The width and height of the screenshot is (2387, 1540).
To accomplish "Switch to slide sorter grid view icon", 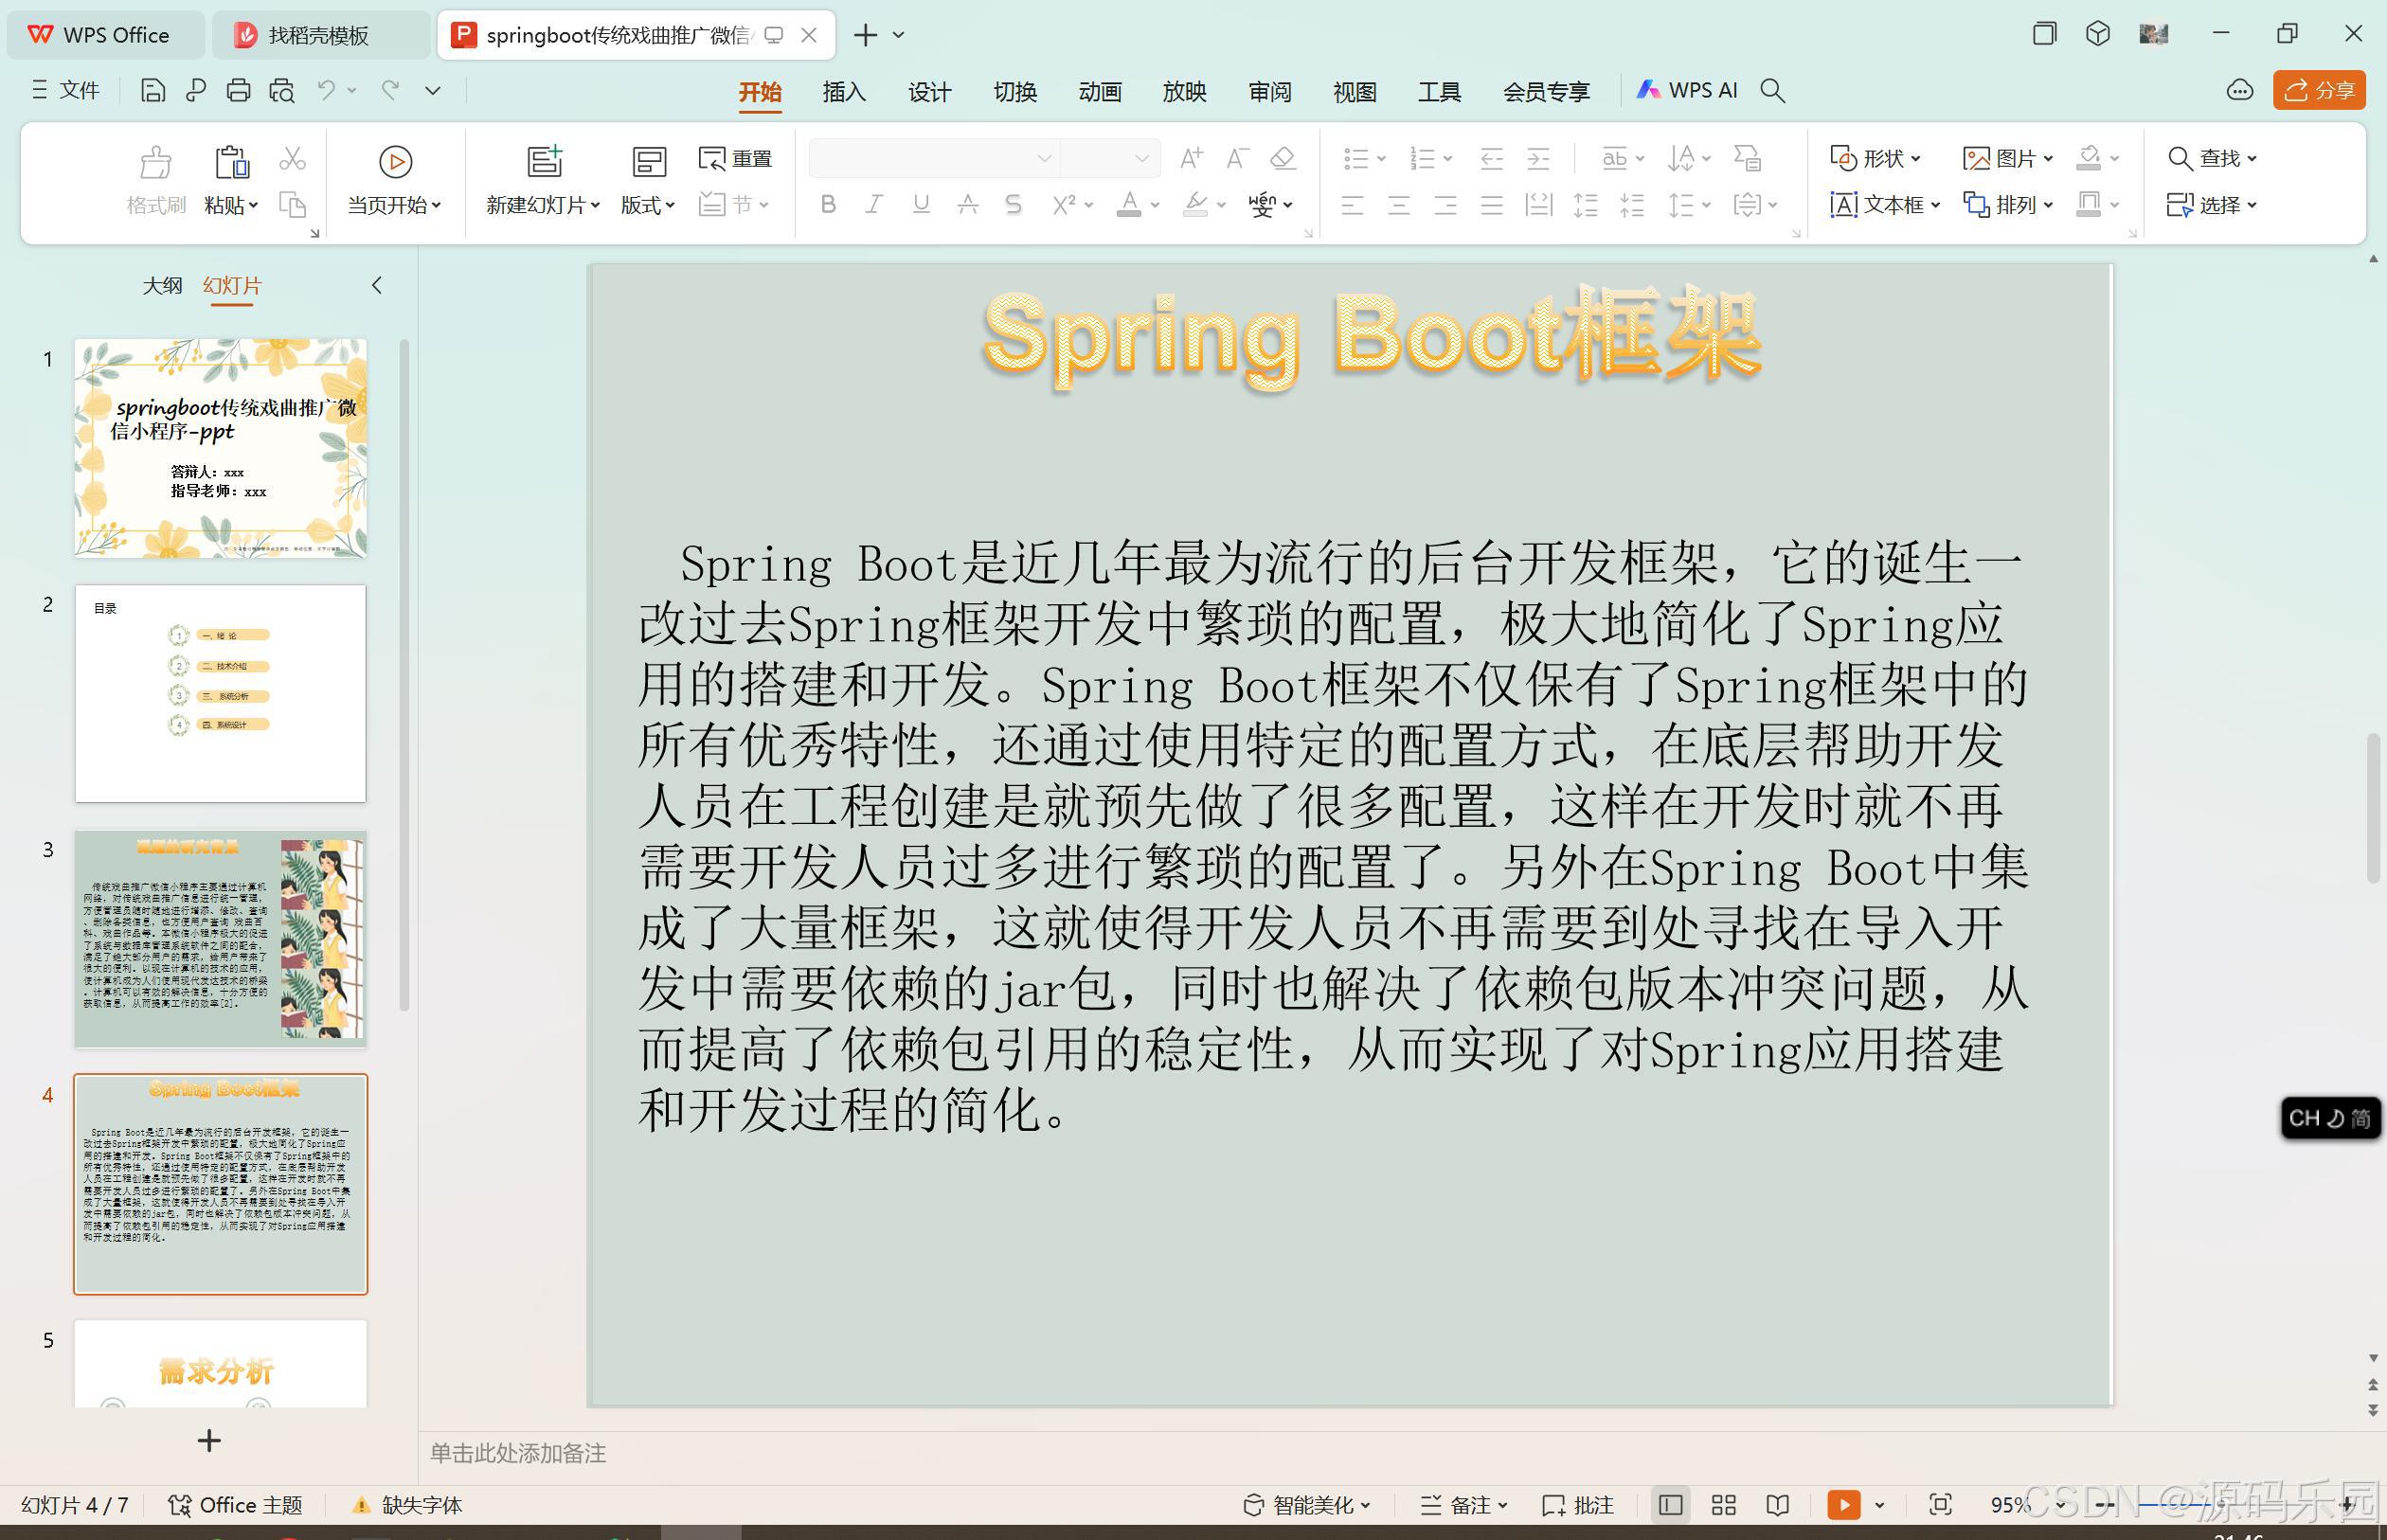I will click(x=1723, y=1504).
